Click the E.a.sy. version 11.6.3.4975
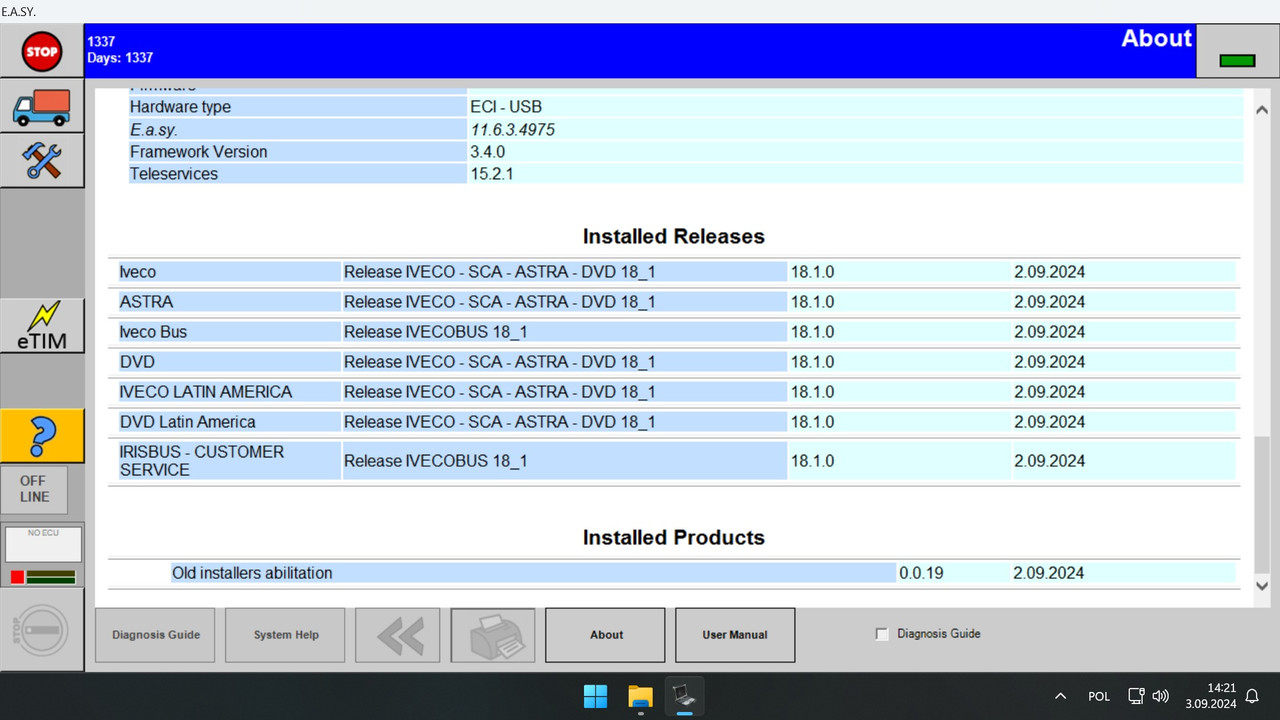The height and width of the screenshot is (720, 1280). [x=512, y=130]
